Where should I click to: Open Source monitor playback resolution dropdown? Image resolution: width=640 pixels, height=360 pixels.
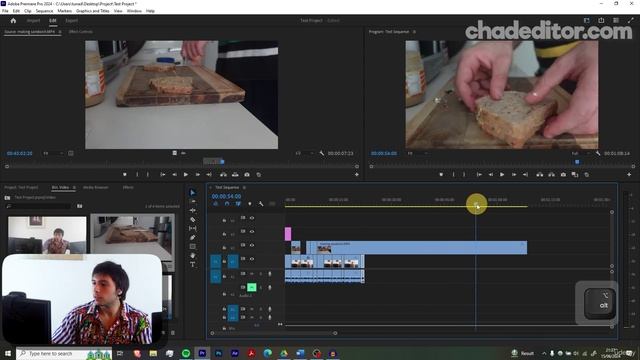(x=304, y=153)
